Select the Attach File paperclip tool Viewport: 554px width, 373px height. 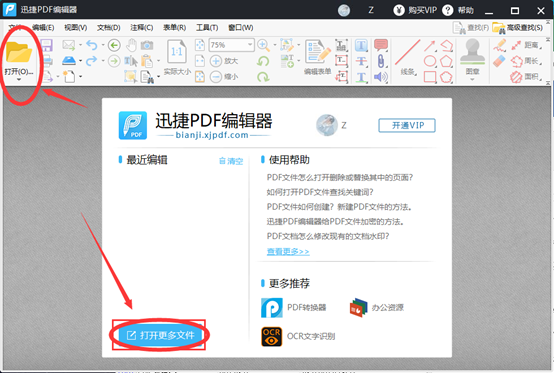pos(381,61)
